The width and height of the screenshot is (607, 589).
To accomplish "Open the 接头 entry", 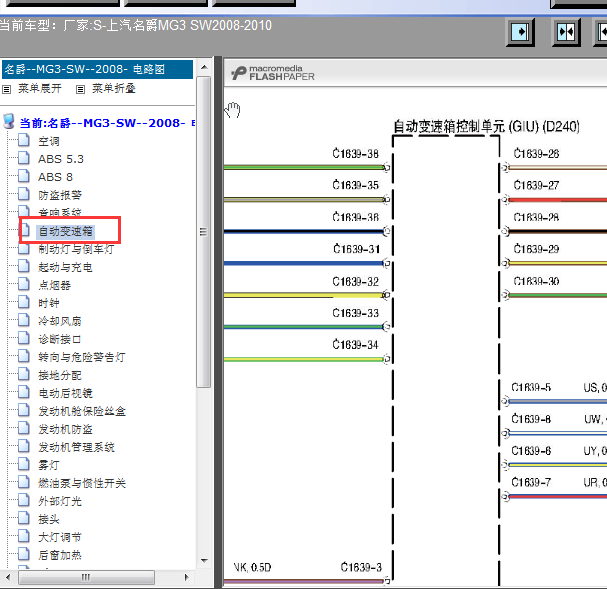I will click(48, 519).
